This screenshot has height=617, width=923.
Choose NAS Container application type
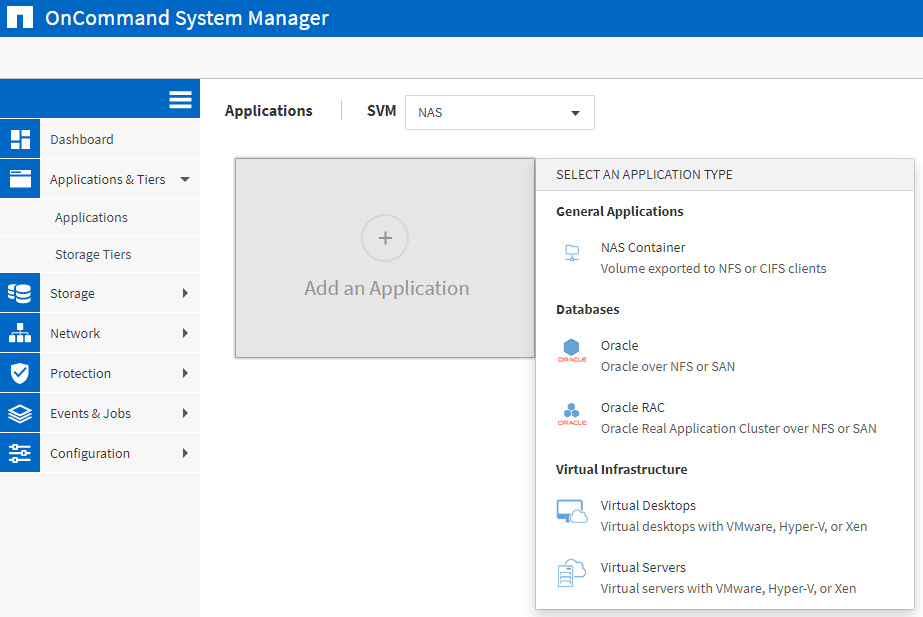pyautogui.click(x=643, y=248)
